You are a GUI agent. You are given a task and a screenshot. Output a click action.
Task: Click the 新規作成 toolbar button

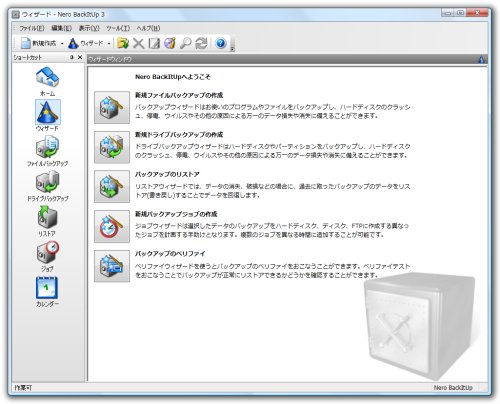pyautogui.click(x=39, y=43)
